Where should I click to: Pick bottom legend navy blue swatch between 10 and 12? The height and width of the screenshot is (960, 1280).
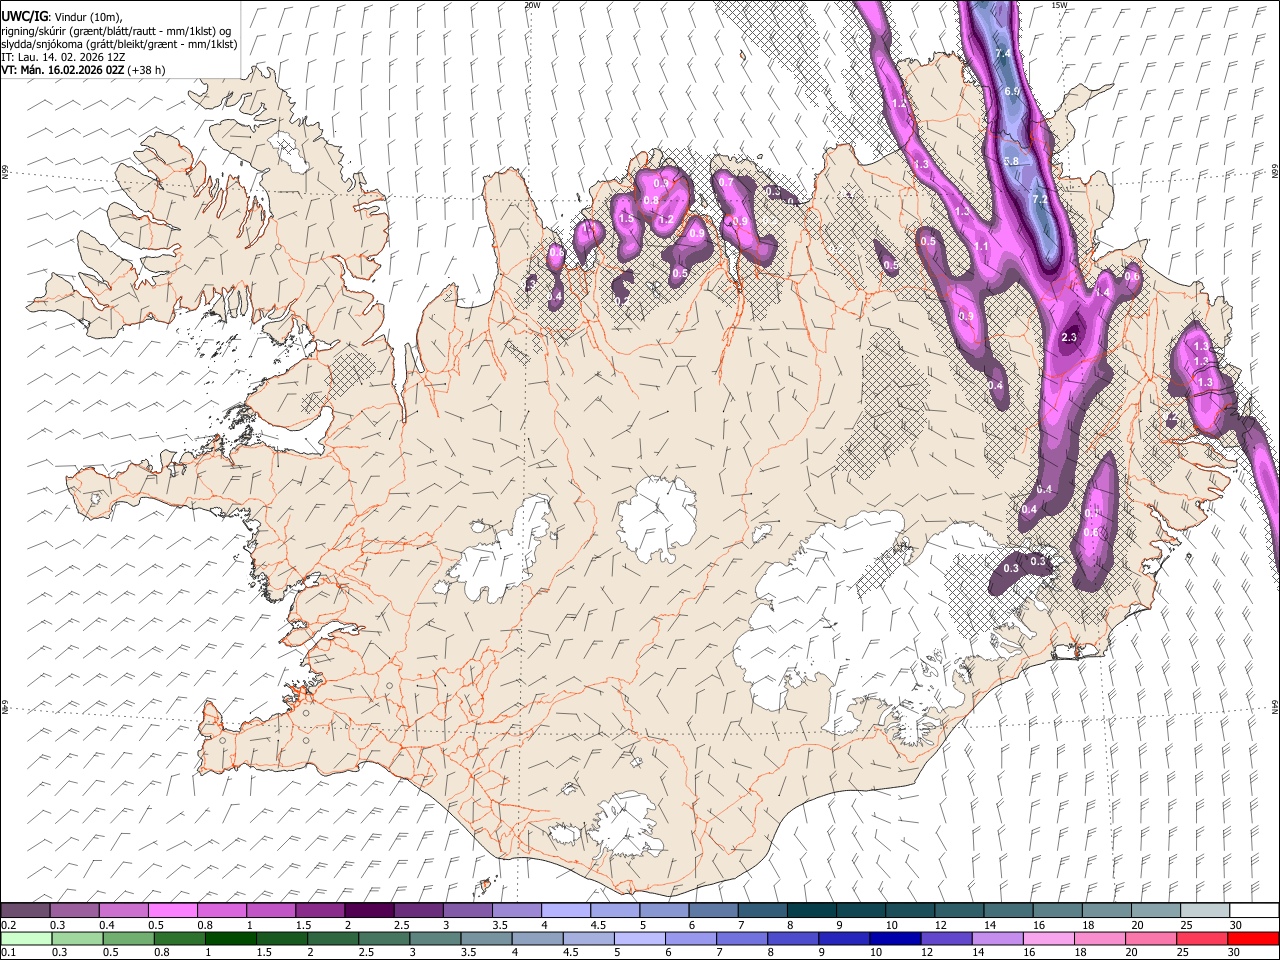(x=894, y=938)
